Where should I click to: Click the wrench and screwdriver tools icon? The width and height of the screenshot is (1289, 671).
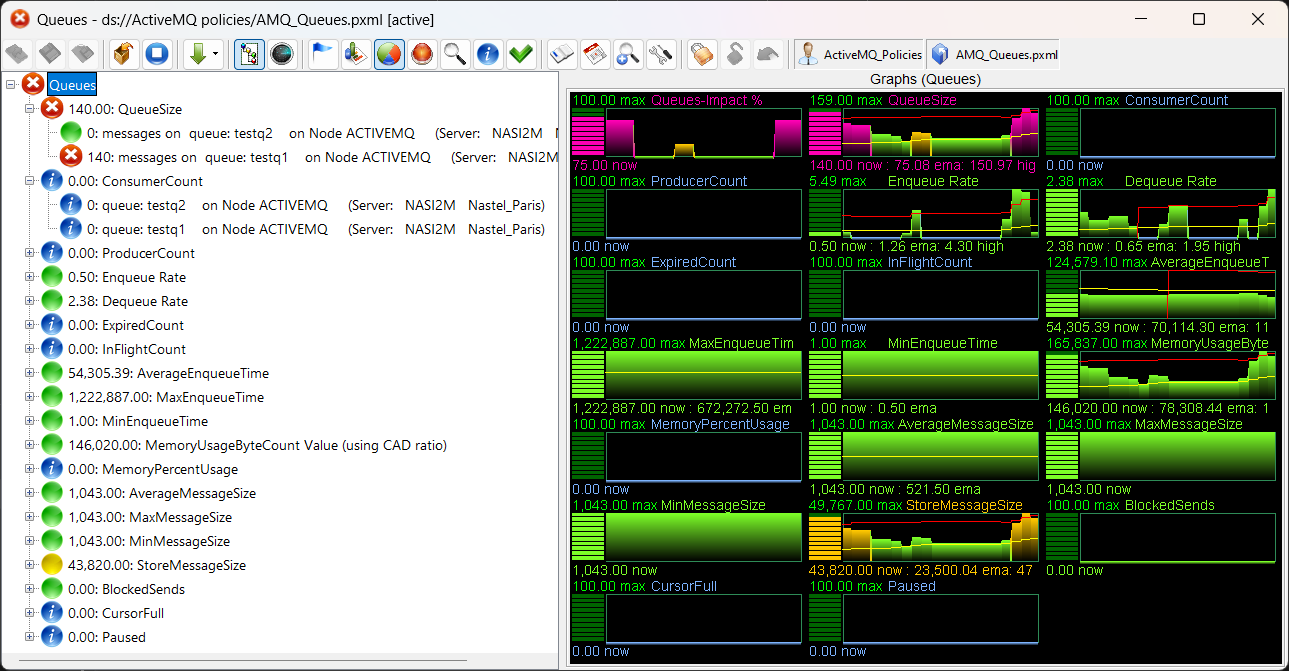660,54
